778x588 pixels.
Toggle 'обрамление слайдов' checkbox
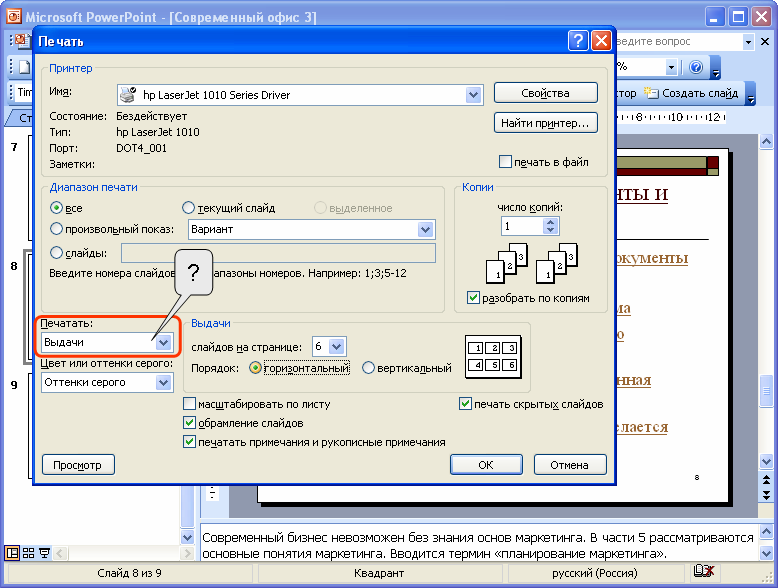(x=189, y=423)
